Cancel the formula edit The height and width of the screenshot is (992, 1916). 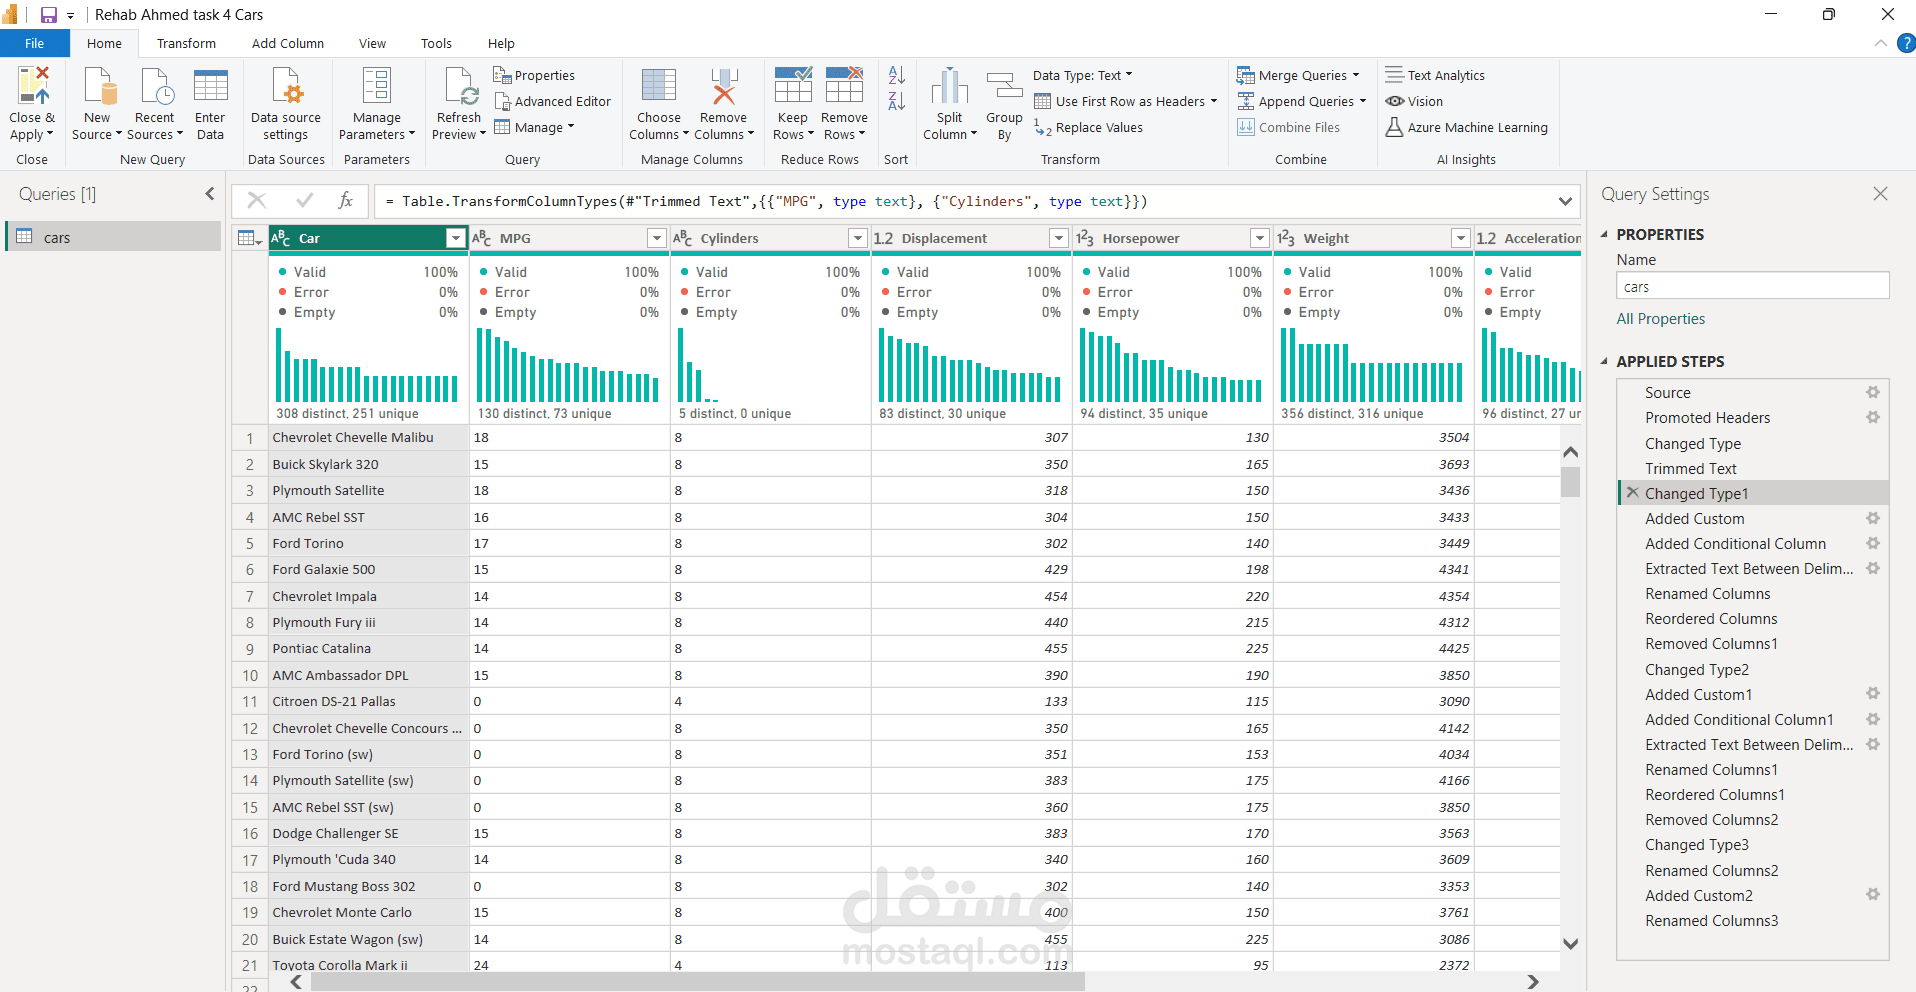coord(257,200)
